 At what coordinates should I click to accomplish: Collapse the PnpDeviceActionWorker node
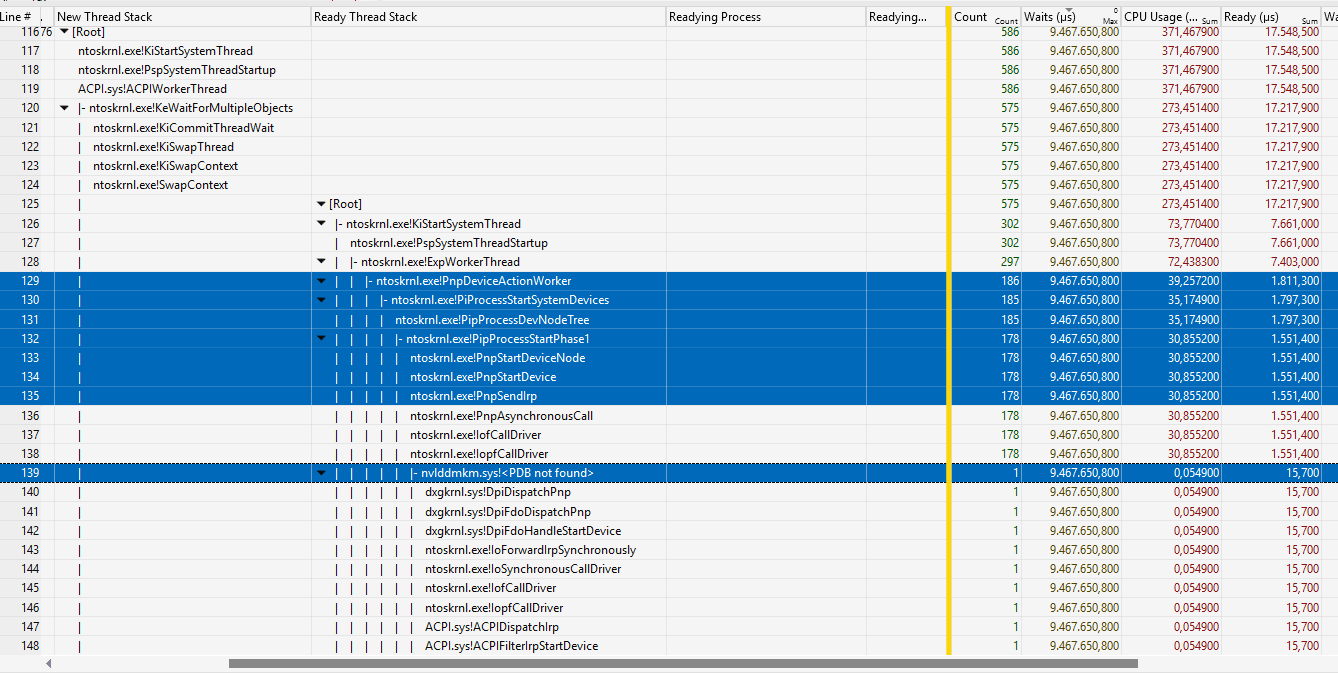(321, 281)
